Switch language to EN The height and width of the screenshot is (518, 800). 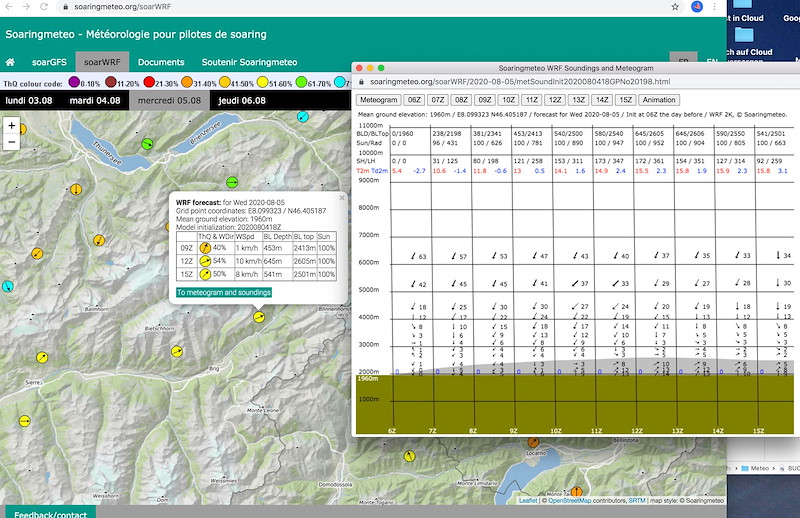tap(712, 61)
